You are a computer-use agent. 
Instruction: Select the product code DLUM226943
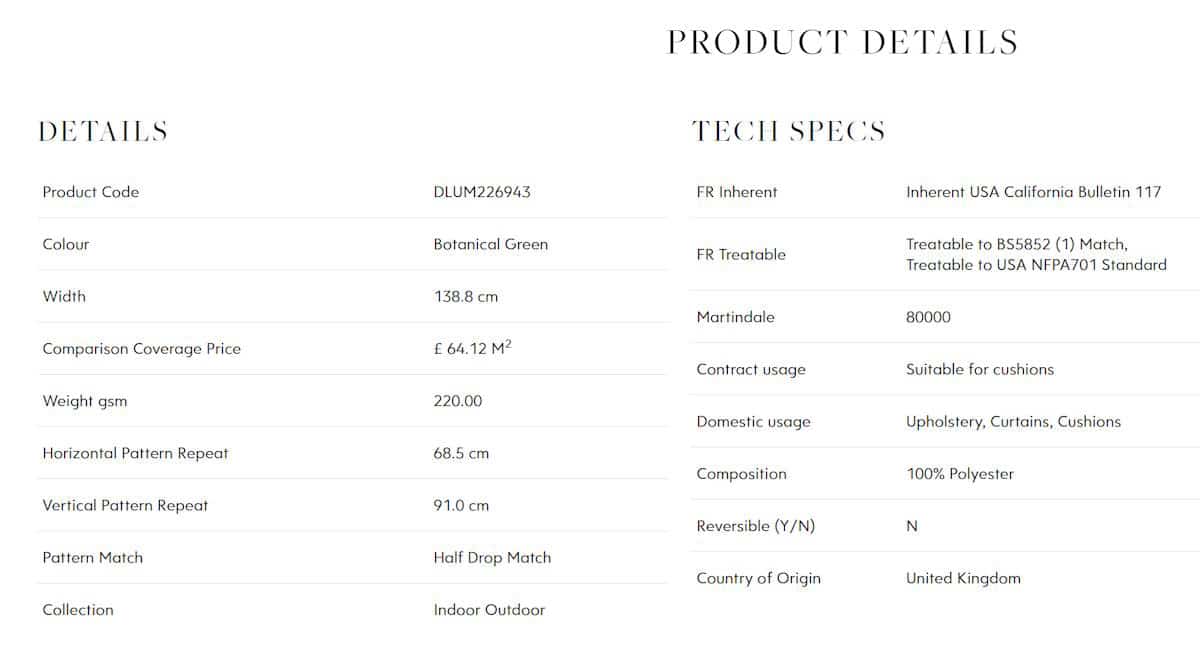tap(482, 192)
